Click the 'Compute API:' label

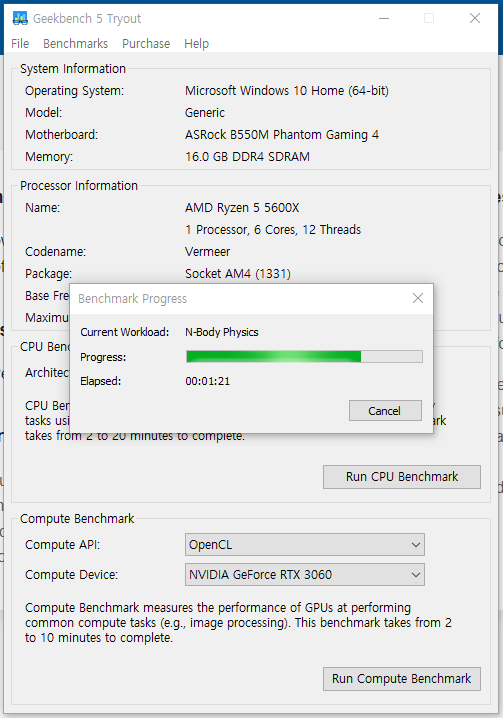pyautogui.click(x=62, y=545)
